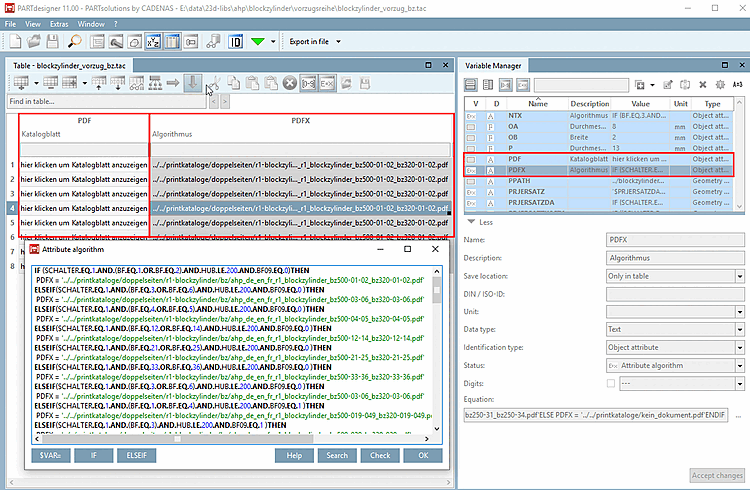Toggle the [0-9] display mode icon
Screen dimensions: 750x490
(x=309, y=84)
